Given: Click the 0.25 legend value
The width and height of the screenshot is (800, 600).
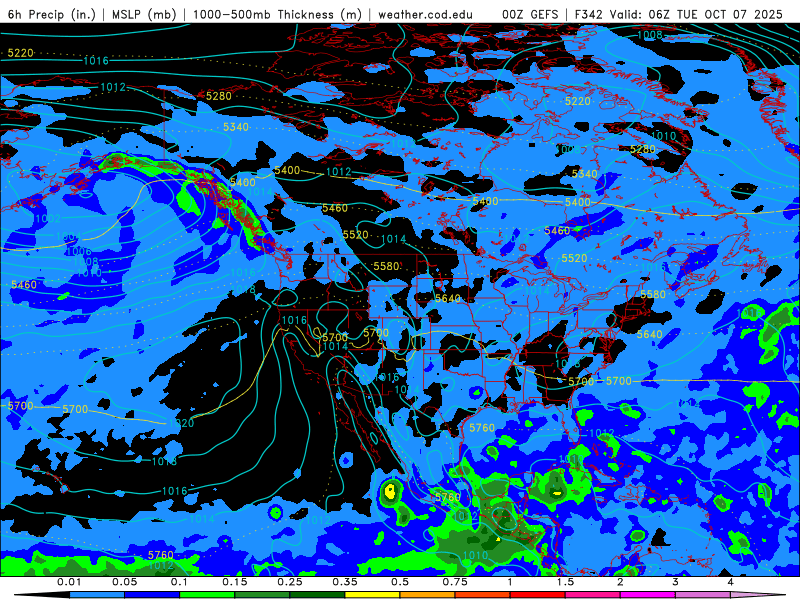Looking at the screenshot, I should tap(290, 582).
